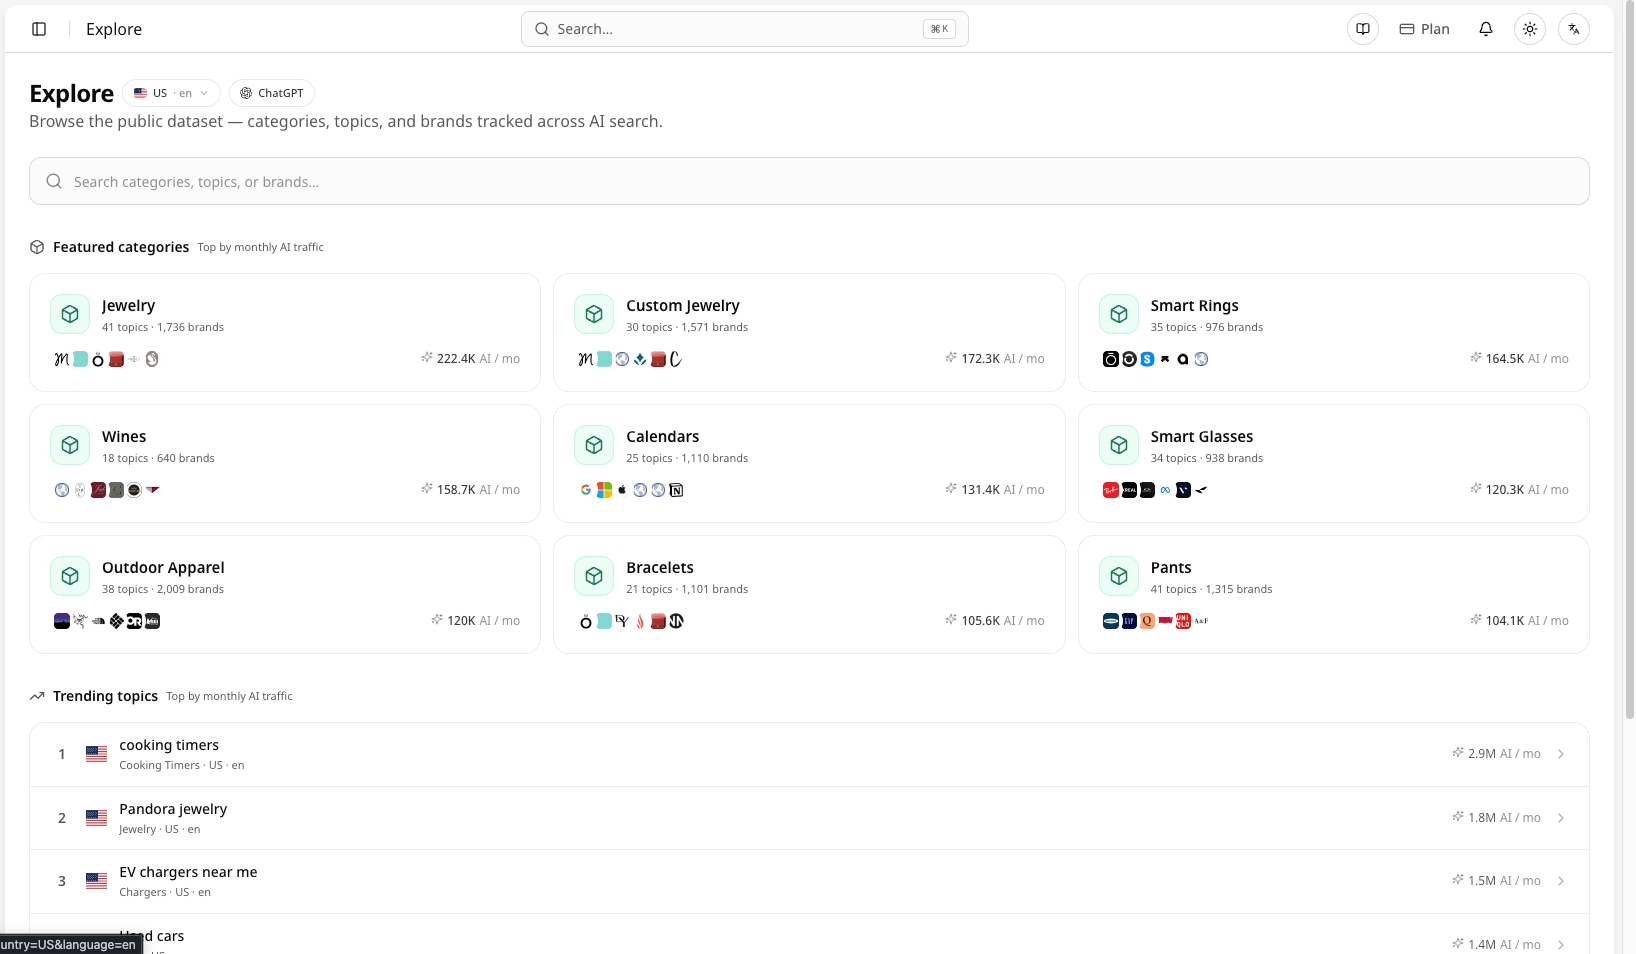
Task: Open notifications bell icon
Action: click(x=1486, y=29)
